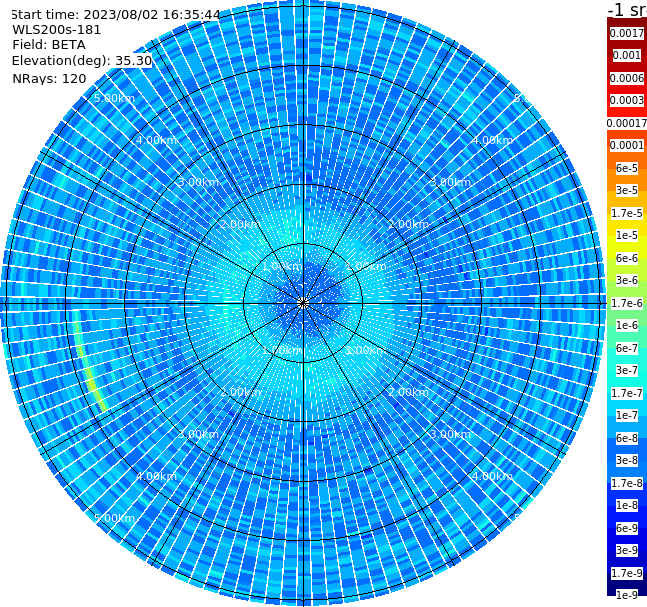Viewport: 647px width, 607px height.
Task: Click the 1e-6 colorbar value
Action: pos(627,325)
